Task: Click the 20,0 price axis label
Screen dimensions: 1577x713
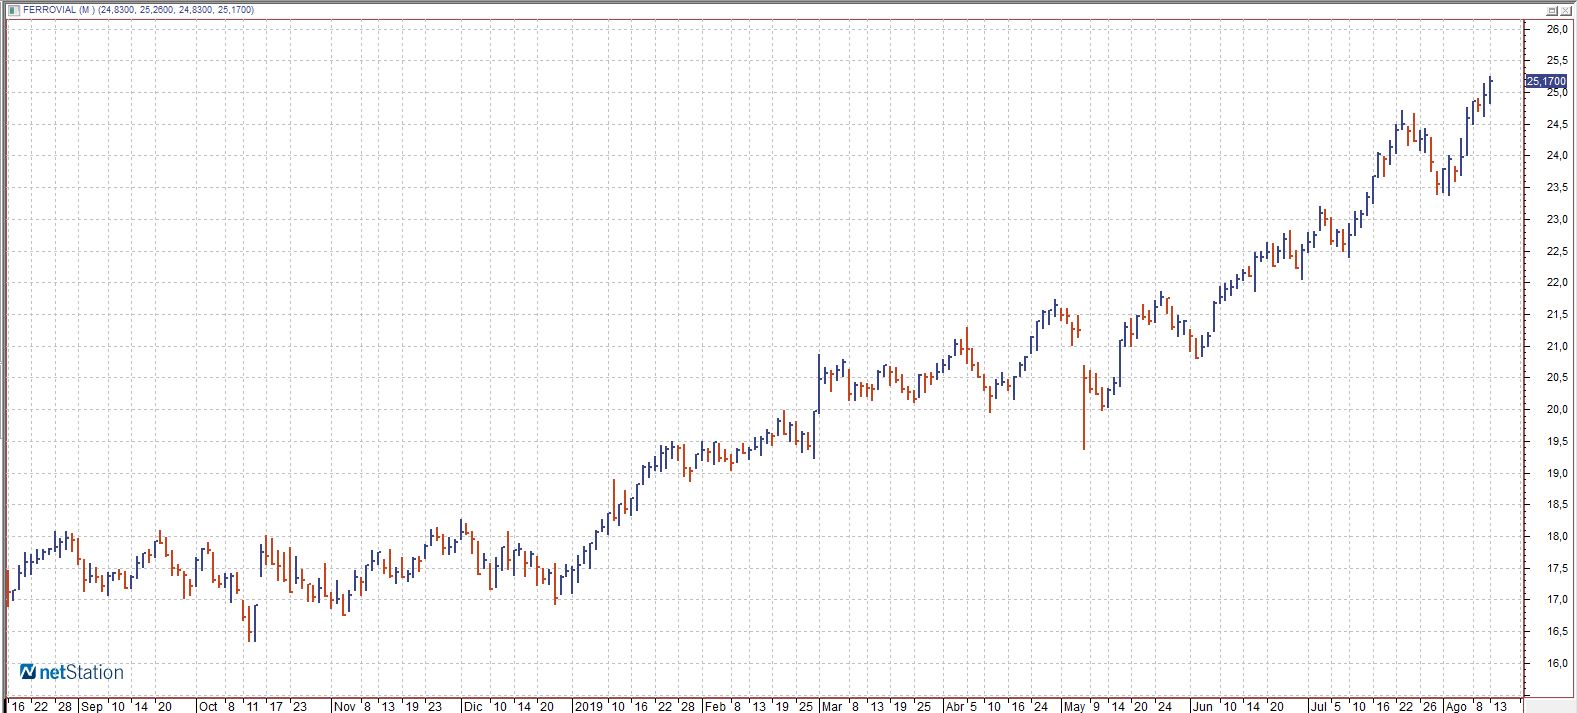Action: click(x=1557, y=410)
